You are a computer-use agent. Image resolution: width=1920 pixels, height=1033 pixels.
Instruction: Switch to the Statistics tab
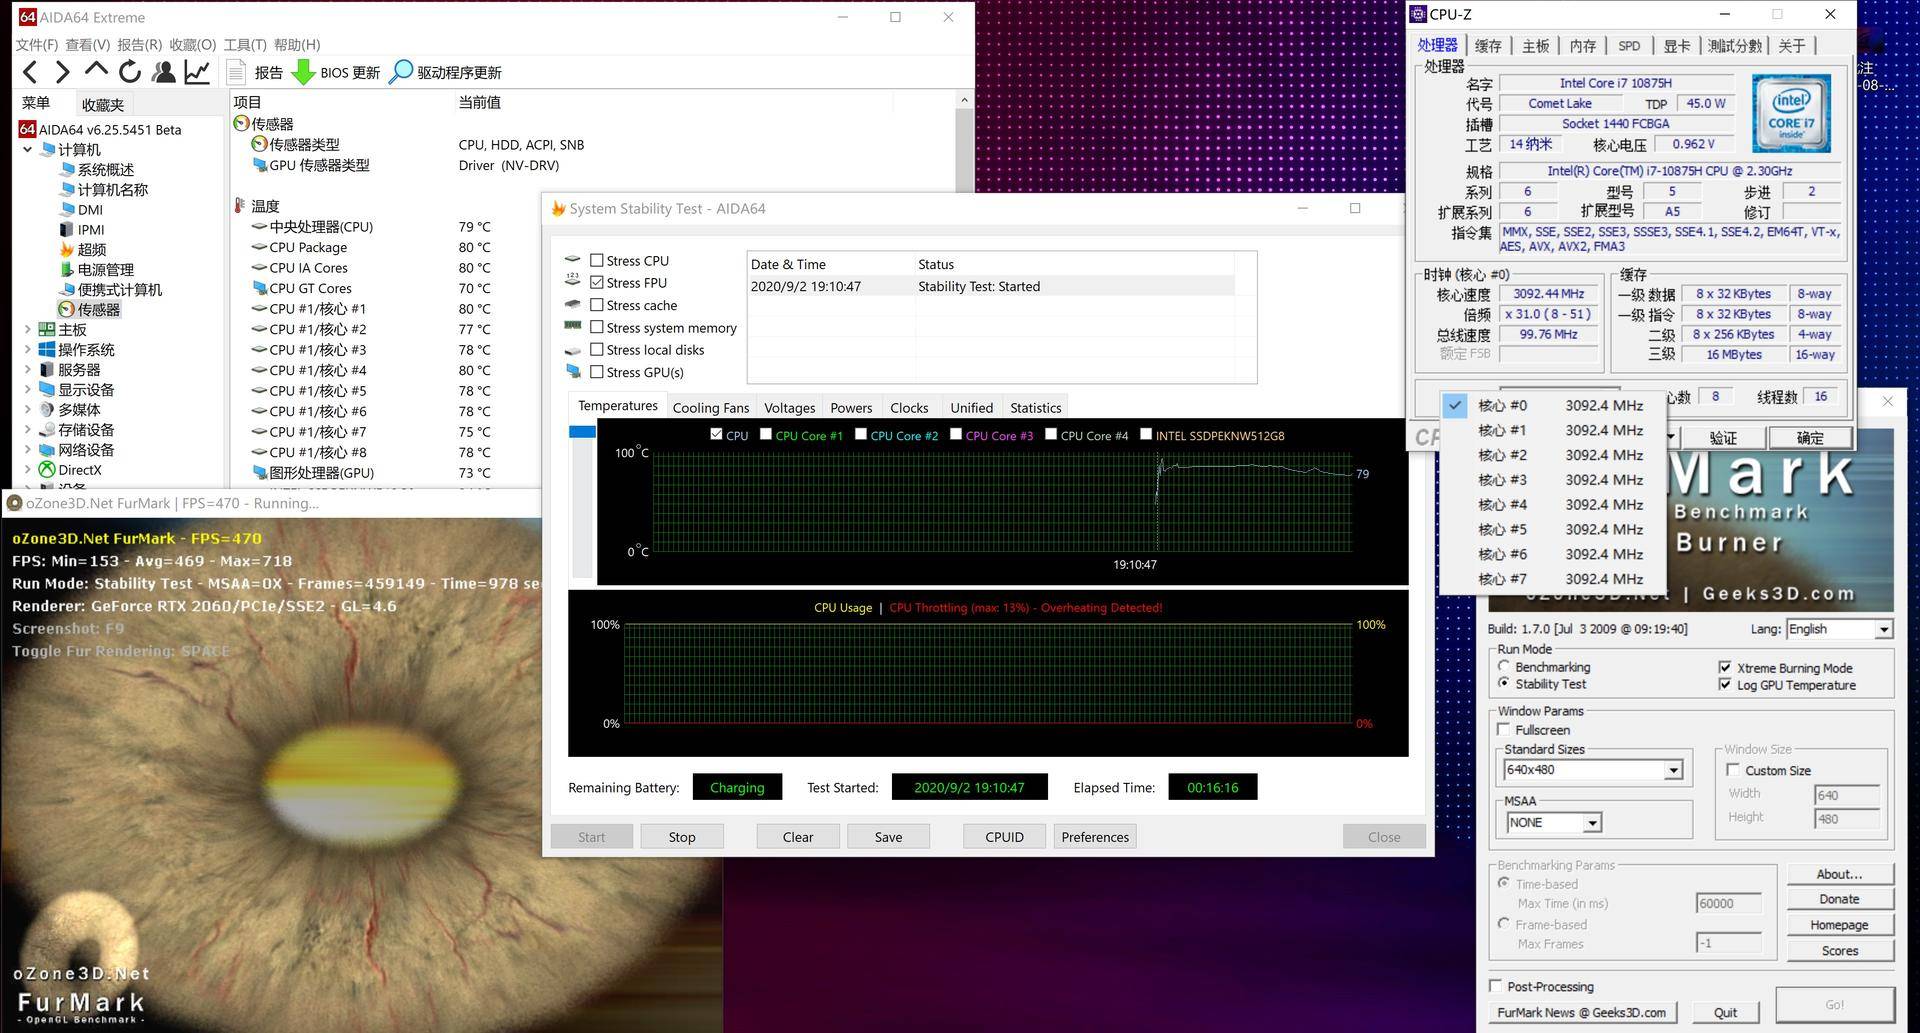coord(1036,408)
